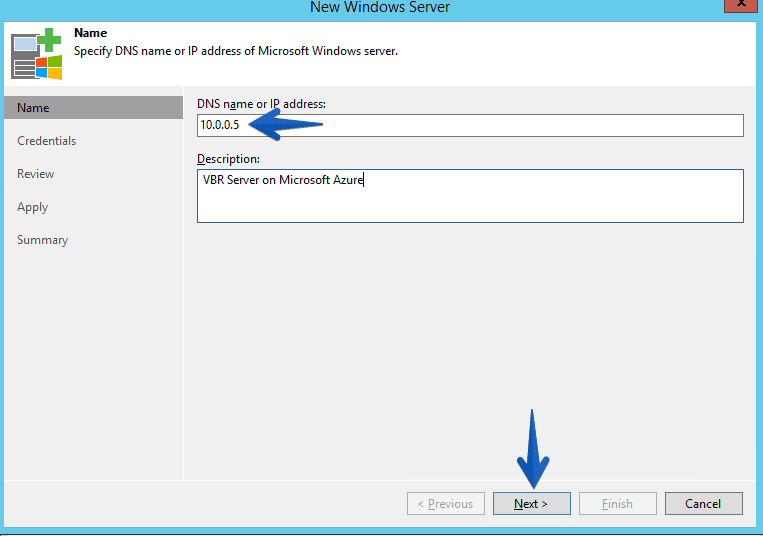763x536 pixels.
Task: Select the Name wizard step
Action: (x=93, y=107)
